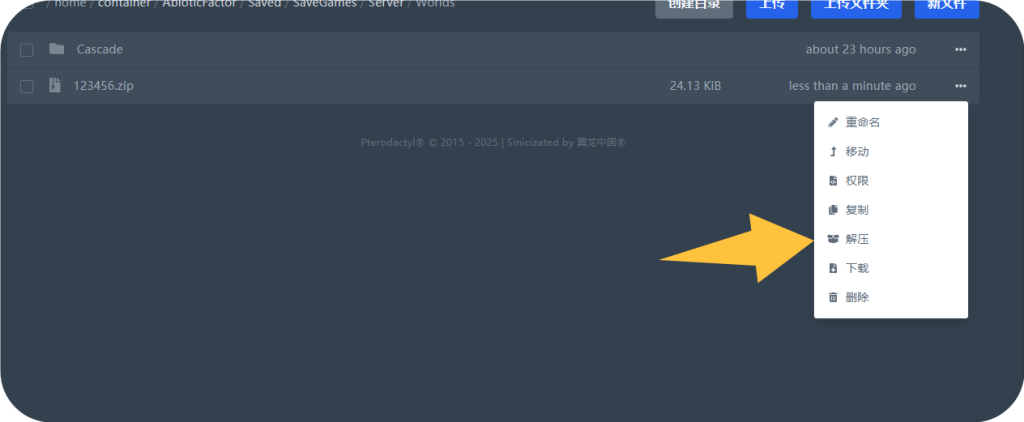Click the download file icon beside 下载
The width and height of the screenshot is (1024, 422).
[833, 269]
